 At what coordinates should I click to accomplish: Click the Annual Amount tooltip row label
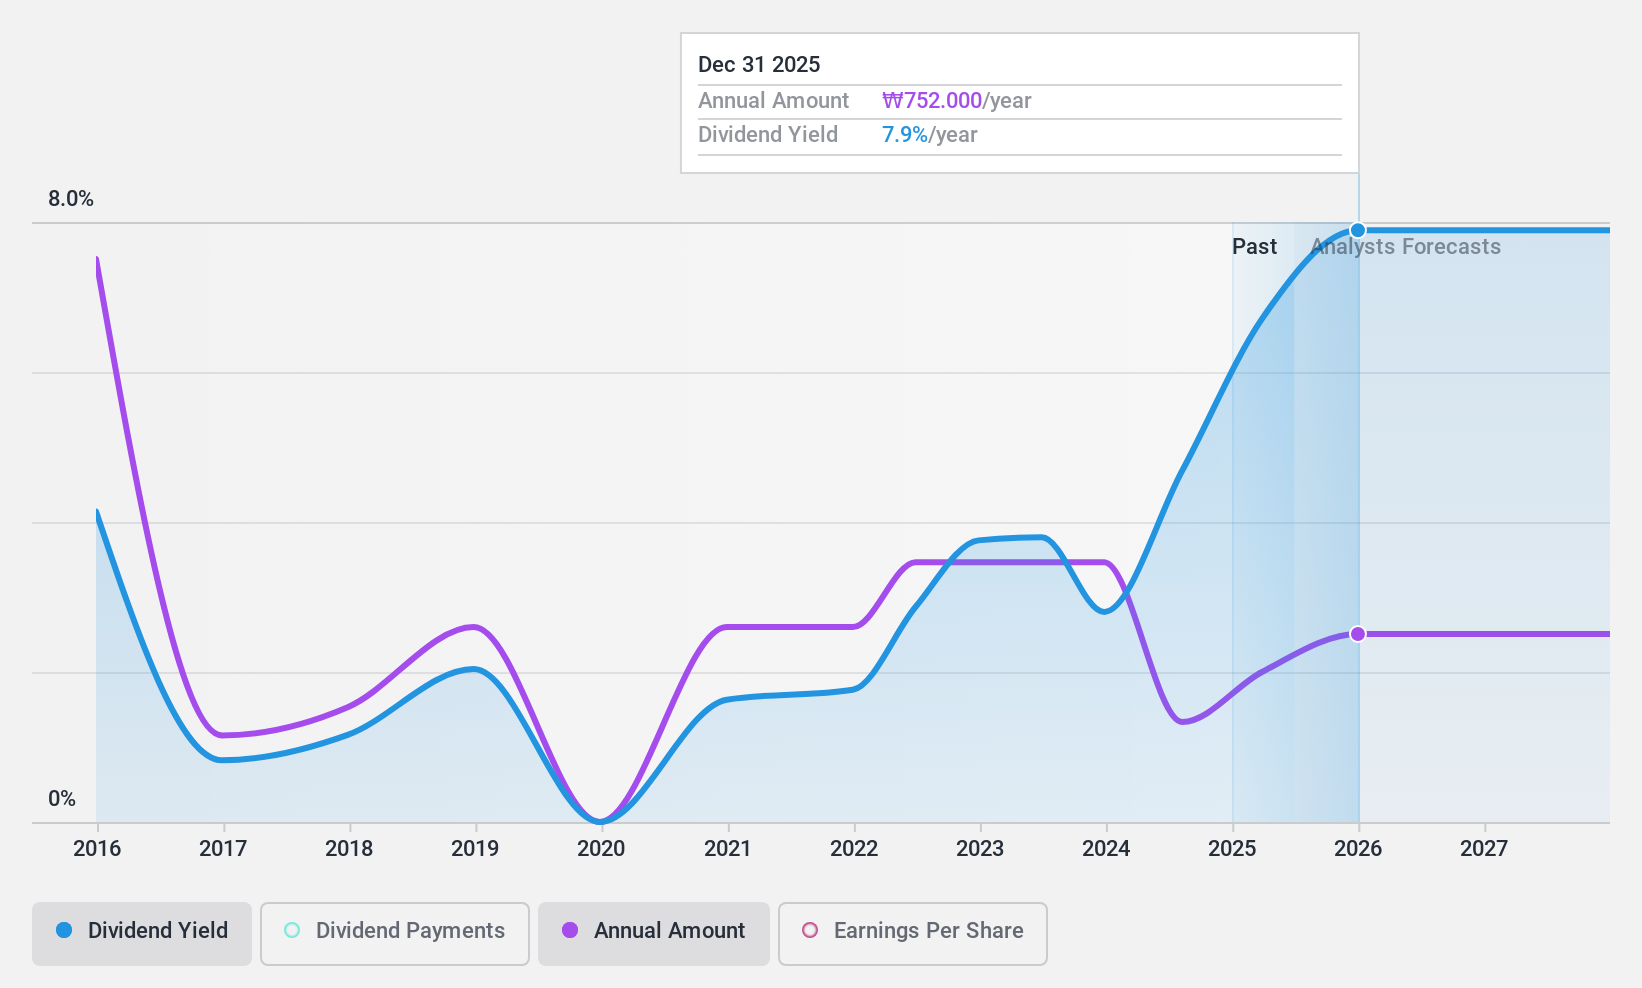(x=773, y=101)
